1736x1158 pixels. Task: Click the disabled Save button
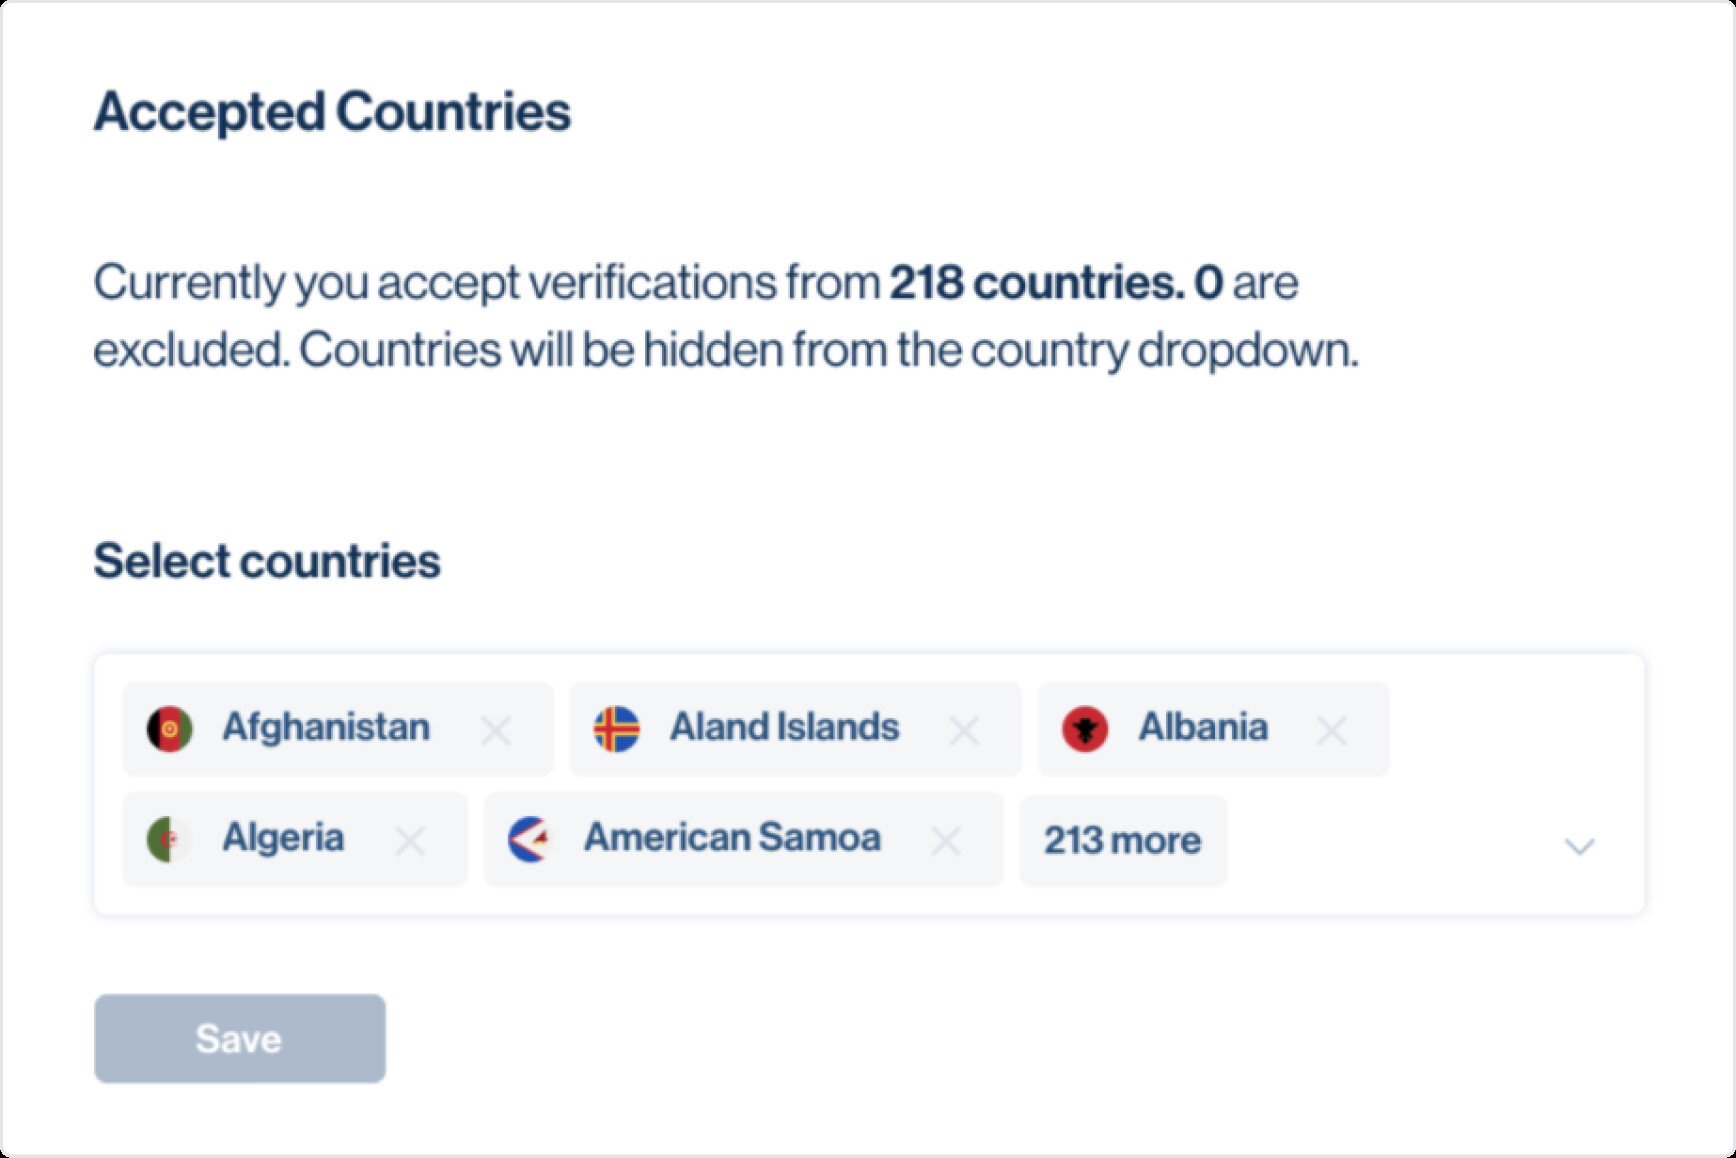click(x=240, y=1038)
